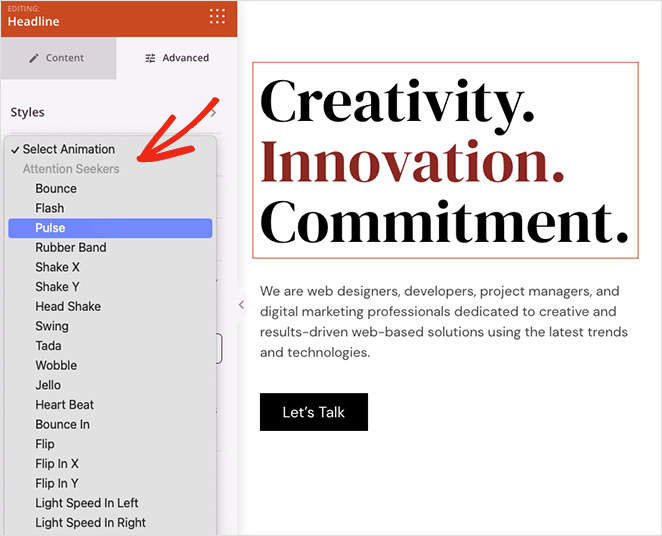Screen dimensions: 662x536
Task: Open the dotted grid menu icon
Action: pos(217,16)
